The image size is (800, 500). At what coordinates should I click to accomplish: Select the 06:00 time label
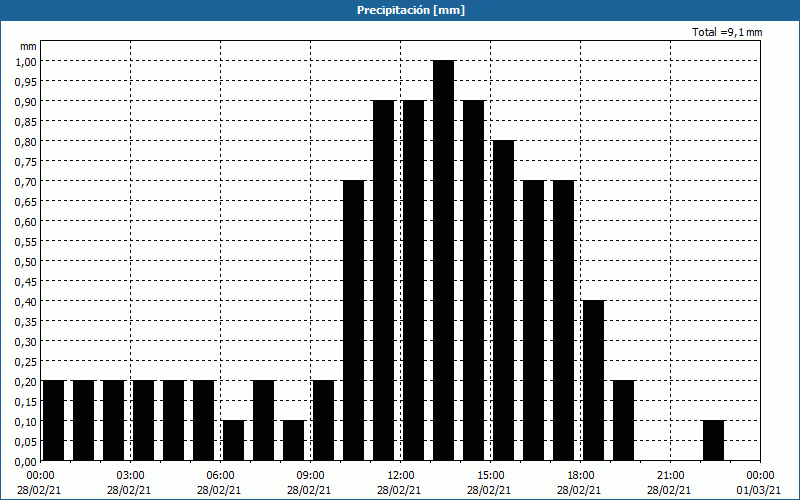tap(220, 476)
